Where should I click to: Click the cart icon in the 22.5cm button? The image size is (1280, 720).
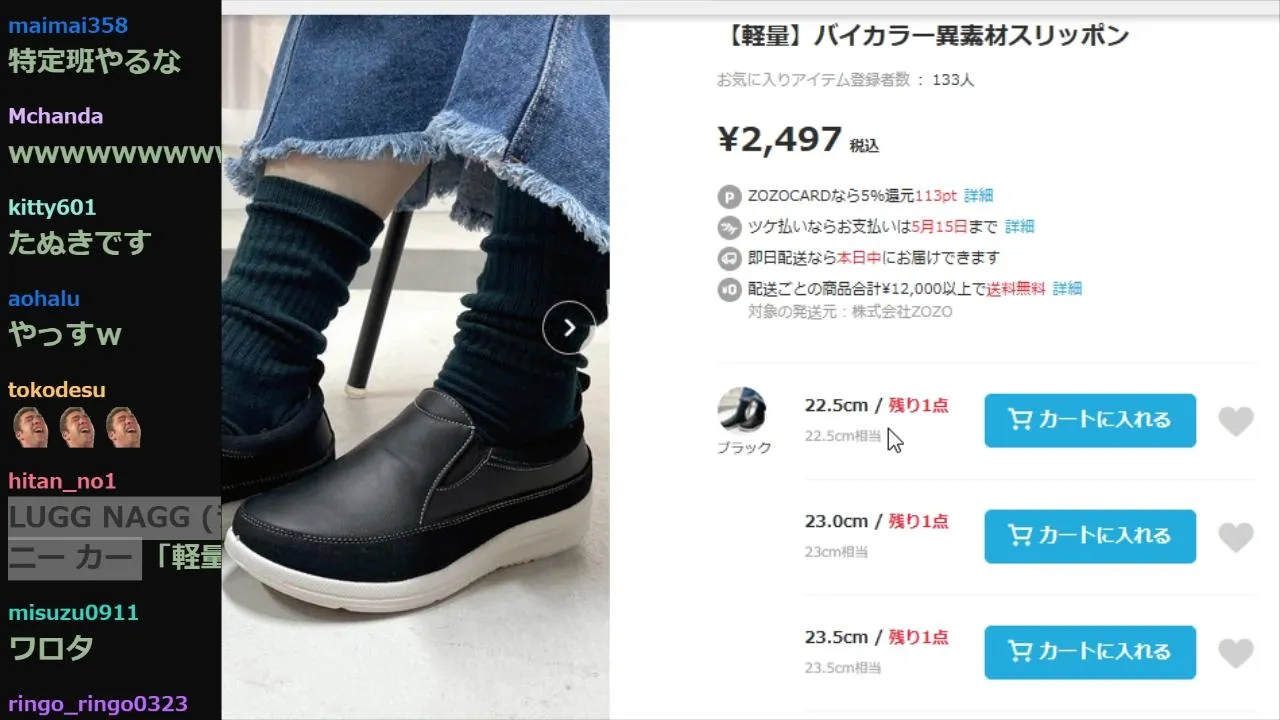pyautogui.click(x=1020, y=420)
